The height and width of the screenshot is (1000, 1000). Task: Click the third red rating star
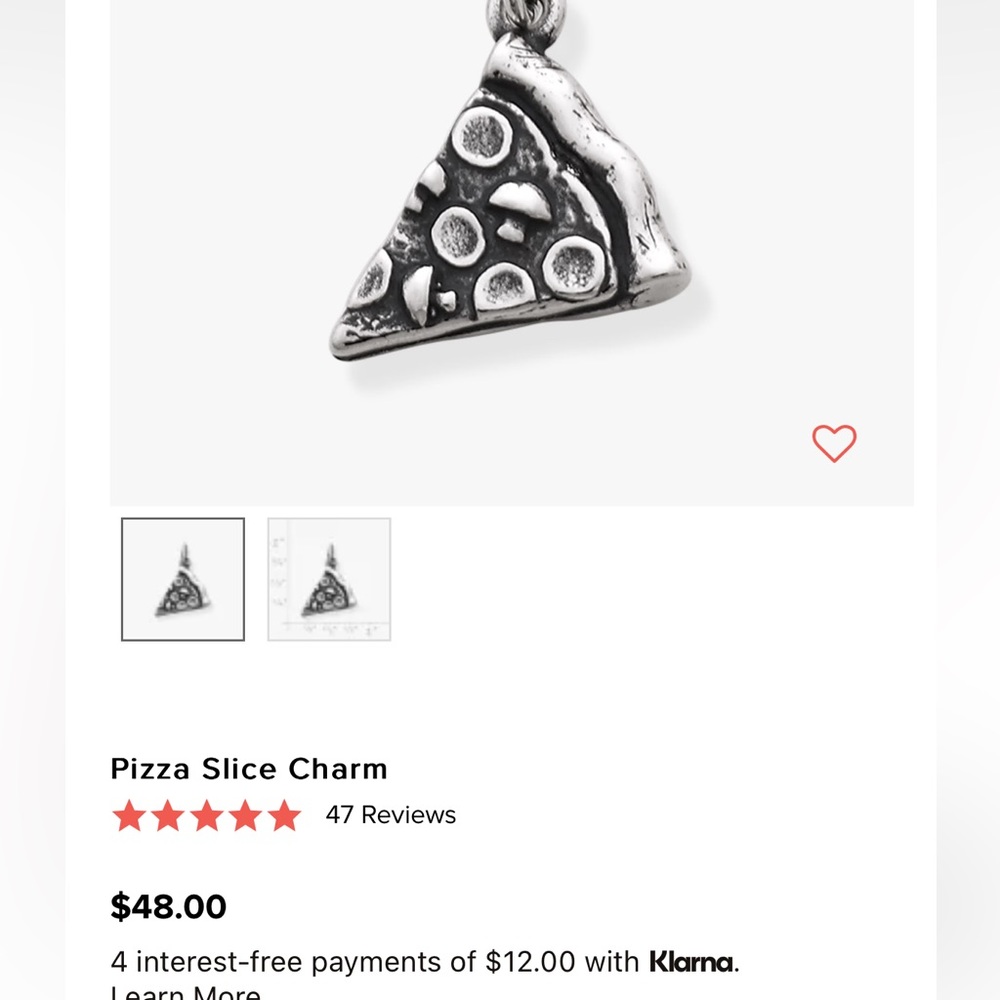click(207, 815)
